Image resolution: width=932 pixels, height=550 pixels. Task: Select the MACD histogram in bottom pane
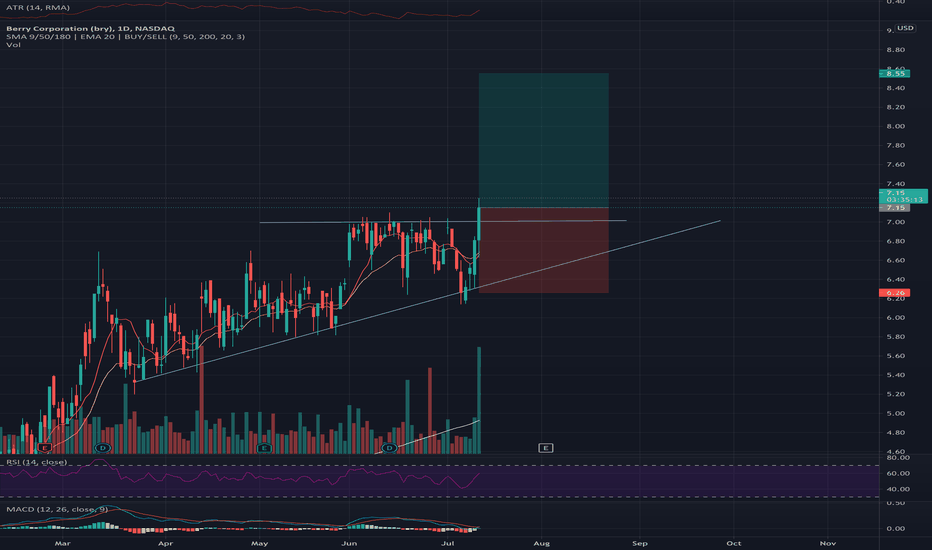click(x=238, y=528)
